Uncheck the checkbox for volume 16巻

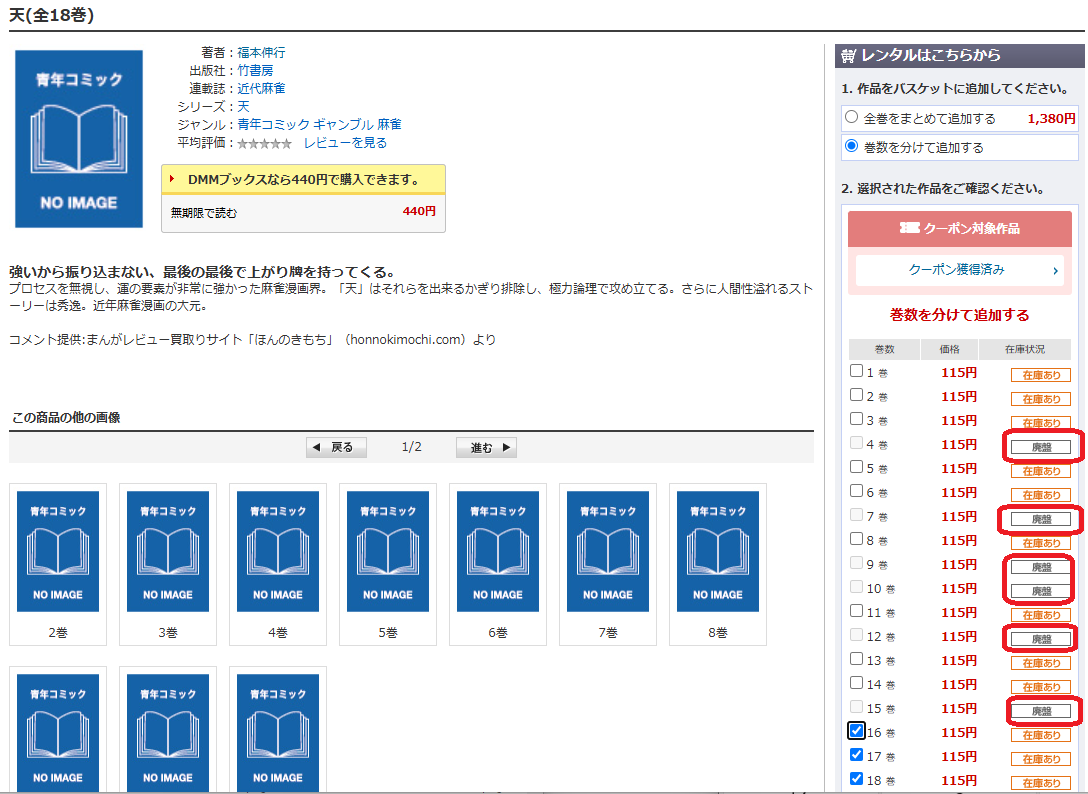coord(857,731)
